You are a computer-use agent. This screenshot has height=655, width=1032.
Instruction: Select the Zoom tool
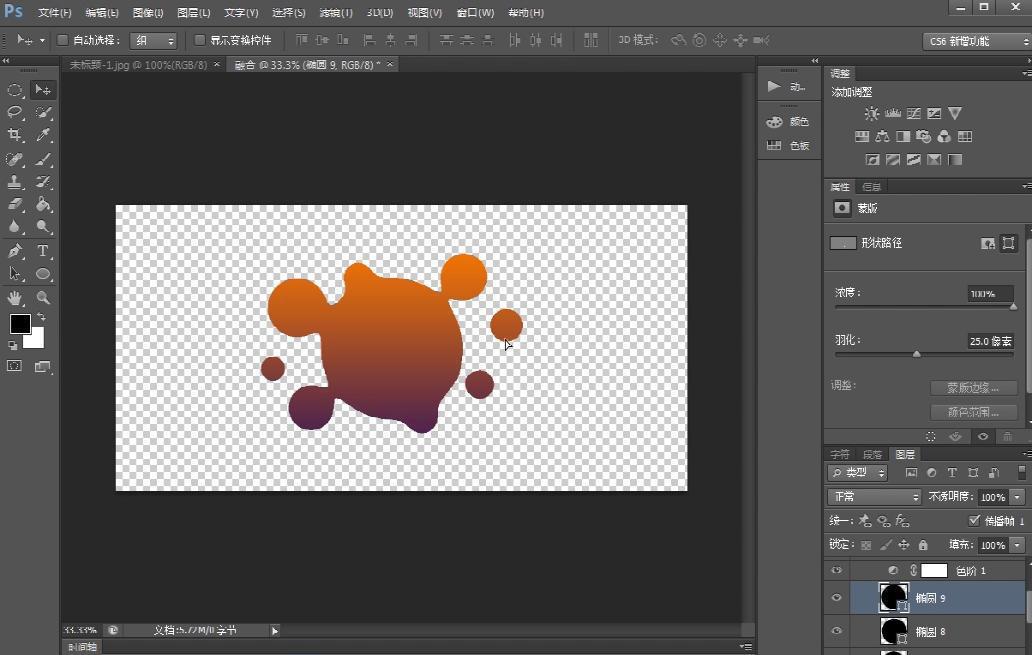point(43,298)
